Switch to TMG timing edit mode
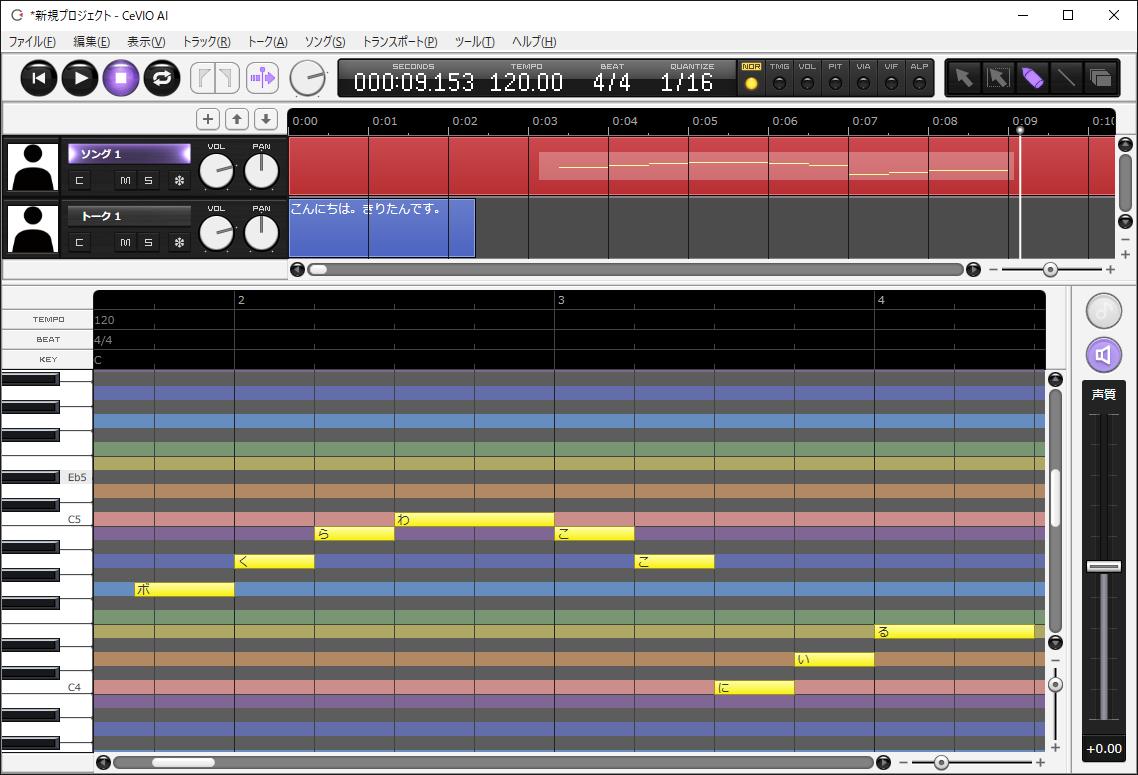 pos(779,78)
